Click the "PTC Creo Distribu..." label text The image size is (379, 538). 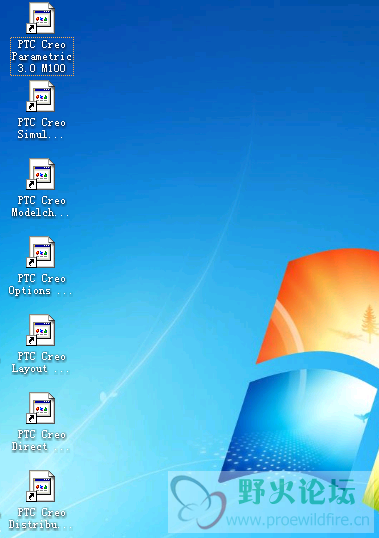(x=40, y=518)
